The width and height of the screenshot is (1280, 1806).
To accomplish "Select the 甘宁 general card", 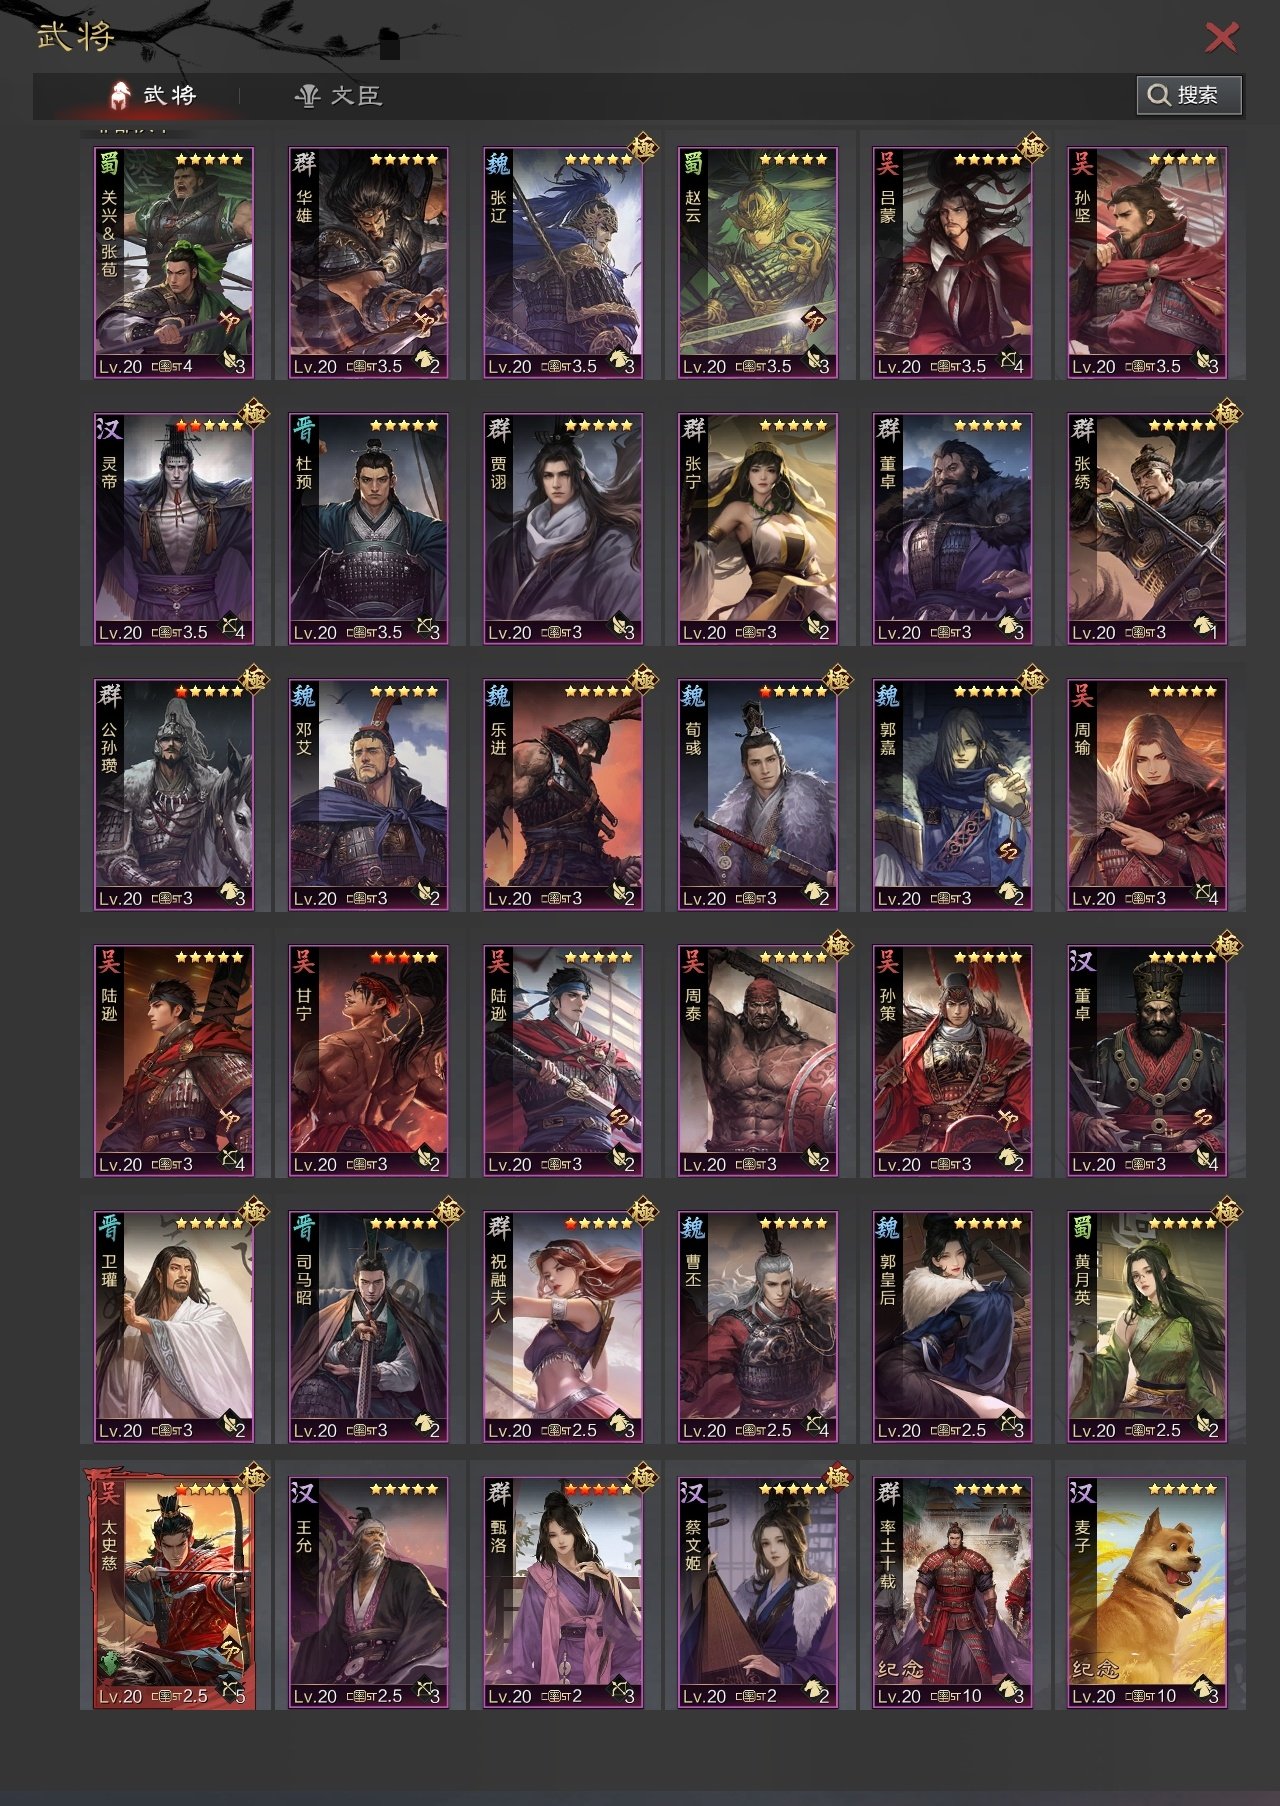I will click(x=368, y=1061).
